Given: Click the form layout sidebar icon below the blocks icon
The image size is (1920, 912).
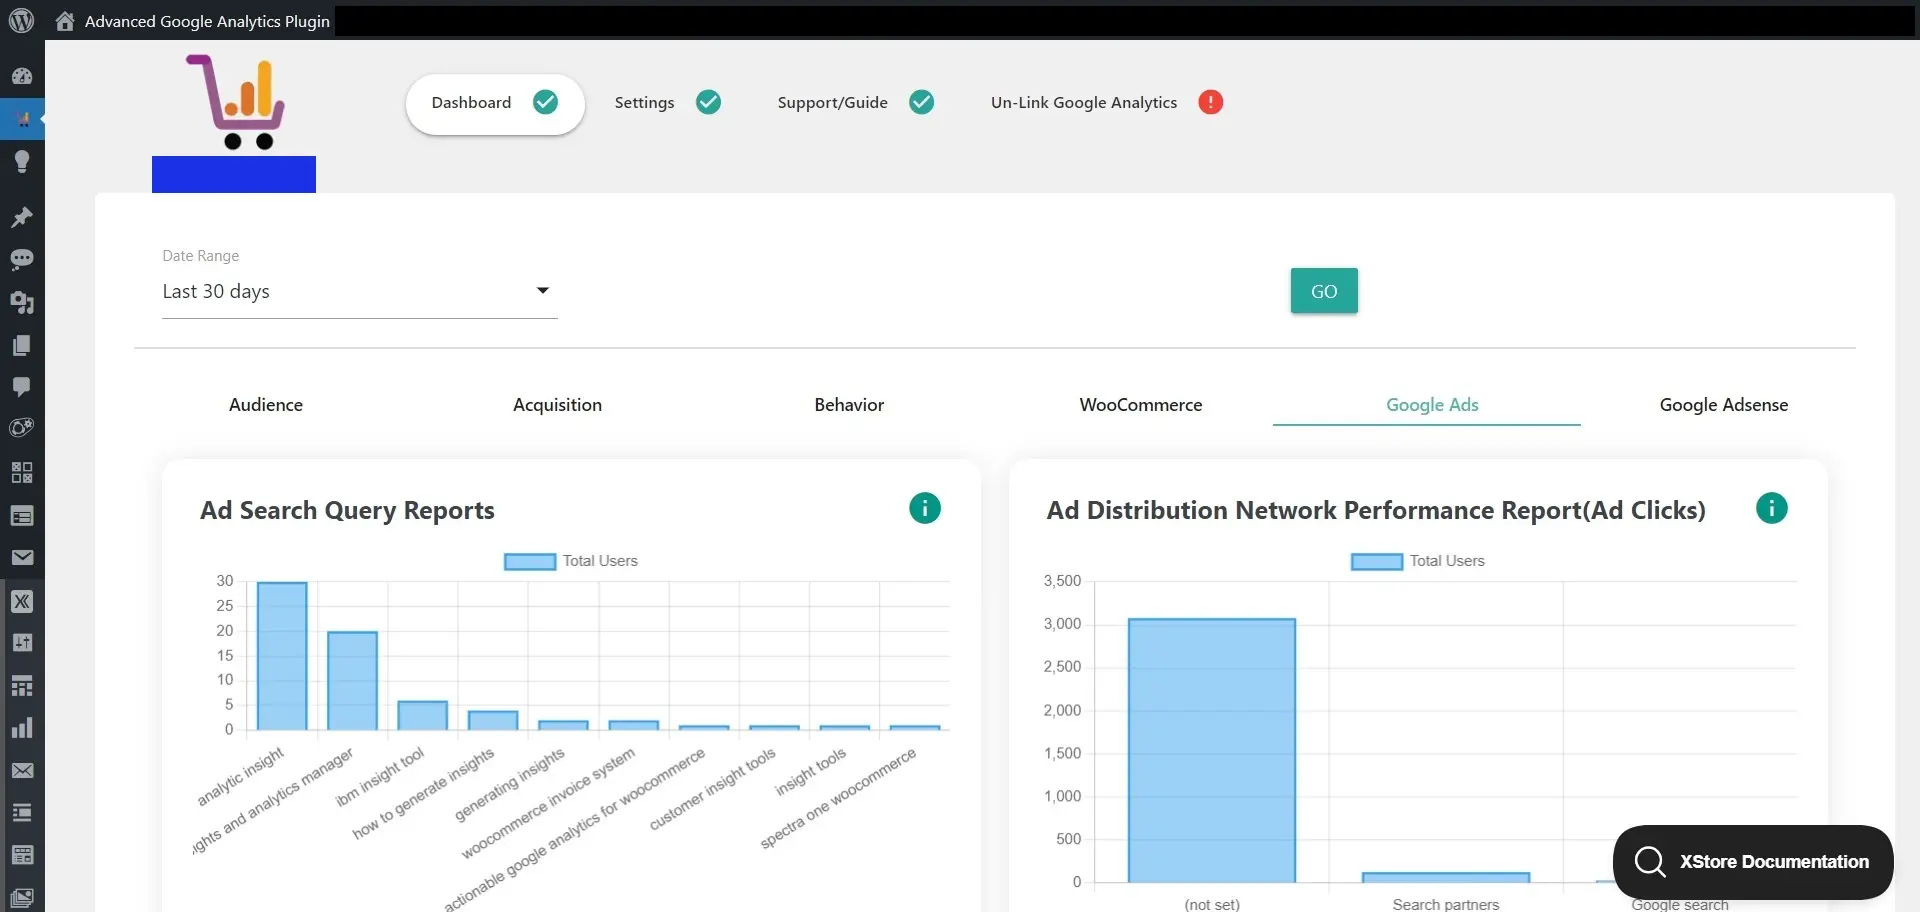Looking at the screenshot, I should pyautogui.click(x=22, y=516).
